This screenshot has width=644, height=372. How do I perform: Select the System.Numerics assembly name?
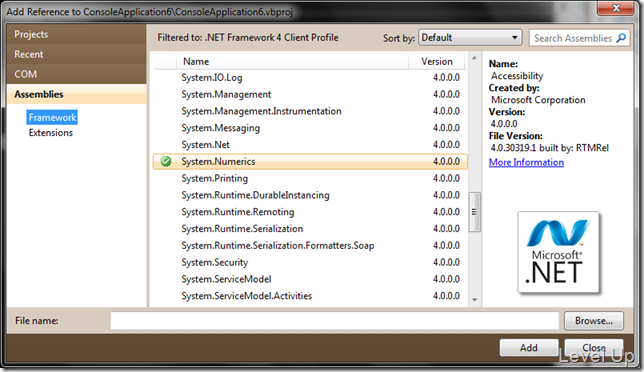(218, 161)
